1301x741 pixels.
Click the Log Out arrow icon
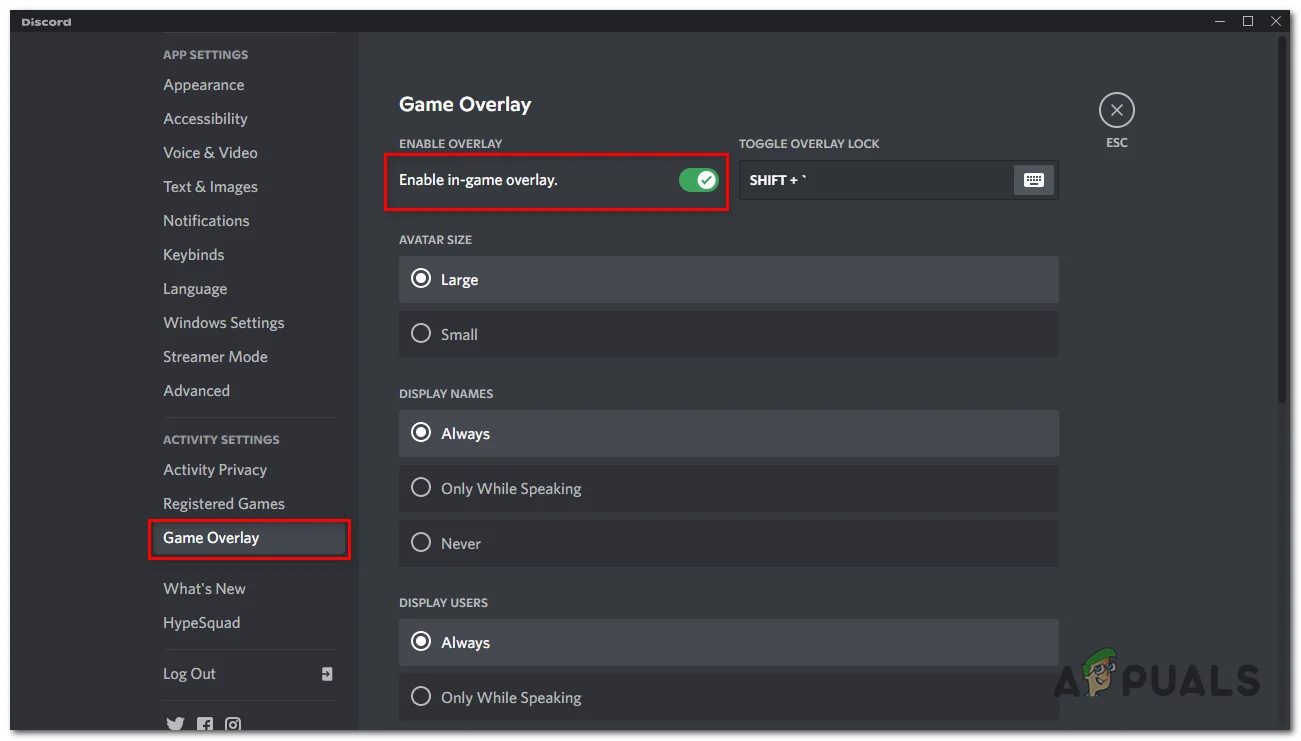click(327, 674)
